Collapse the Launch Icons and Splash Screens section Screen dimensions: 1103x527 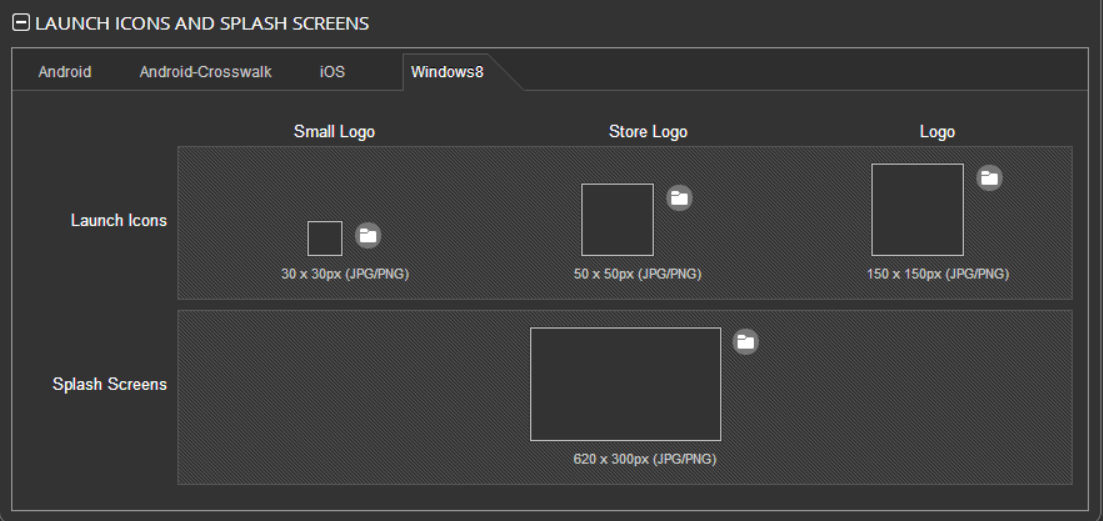coord(21,23)
